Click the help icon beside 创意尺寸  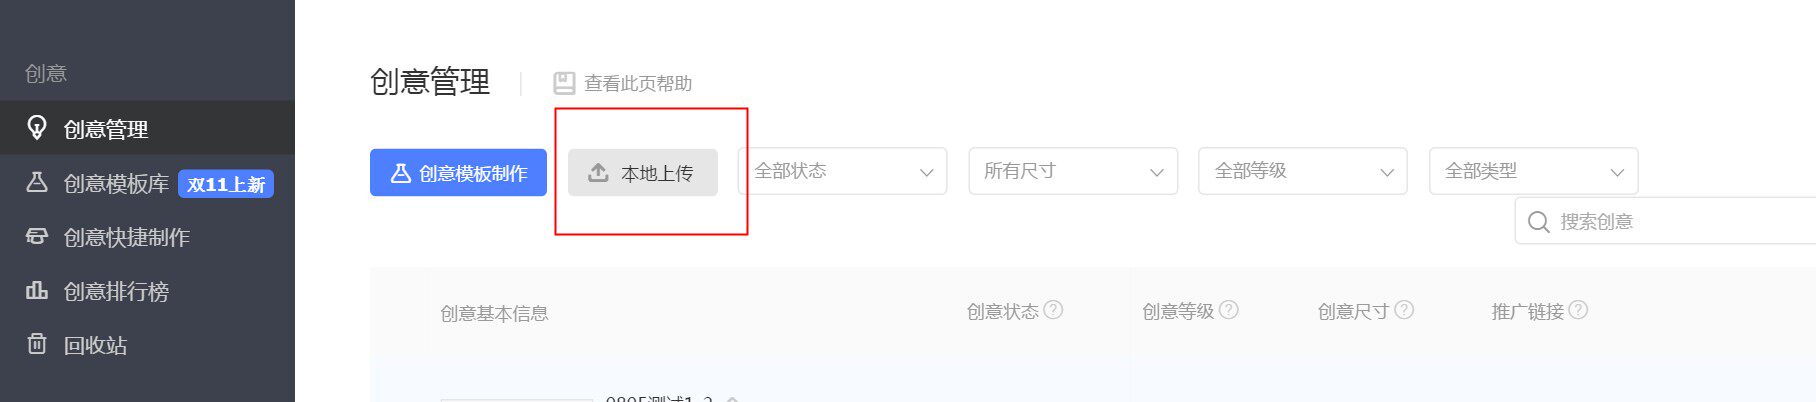tap(1404, 310)
